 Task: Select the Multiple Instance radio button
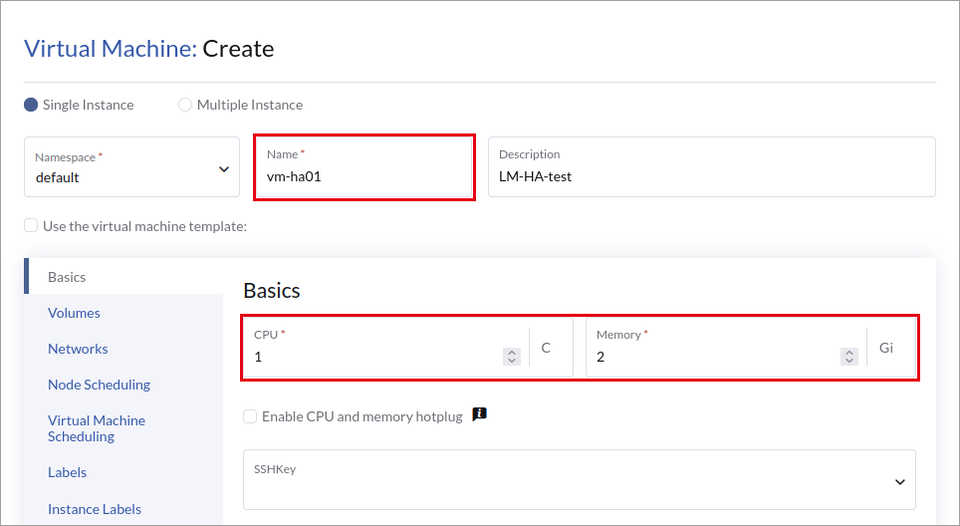pyautogui.click(x=185, y=105)
